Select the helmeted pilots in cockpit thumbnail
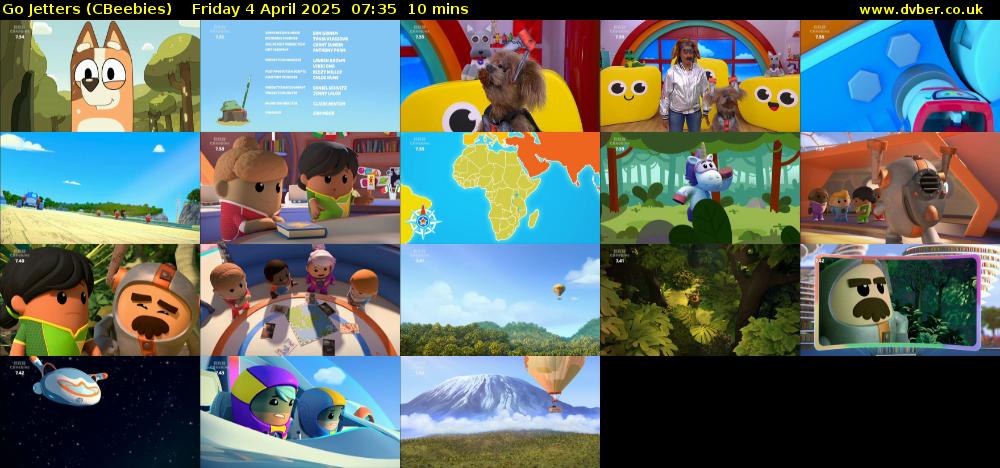Screen dimensions: 1000x468 pos(300,412)
